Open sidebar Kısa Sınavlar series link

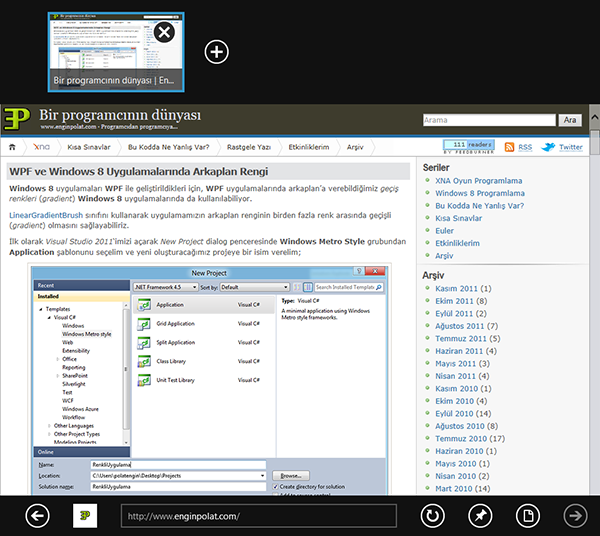tap(458, 218)
